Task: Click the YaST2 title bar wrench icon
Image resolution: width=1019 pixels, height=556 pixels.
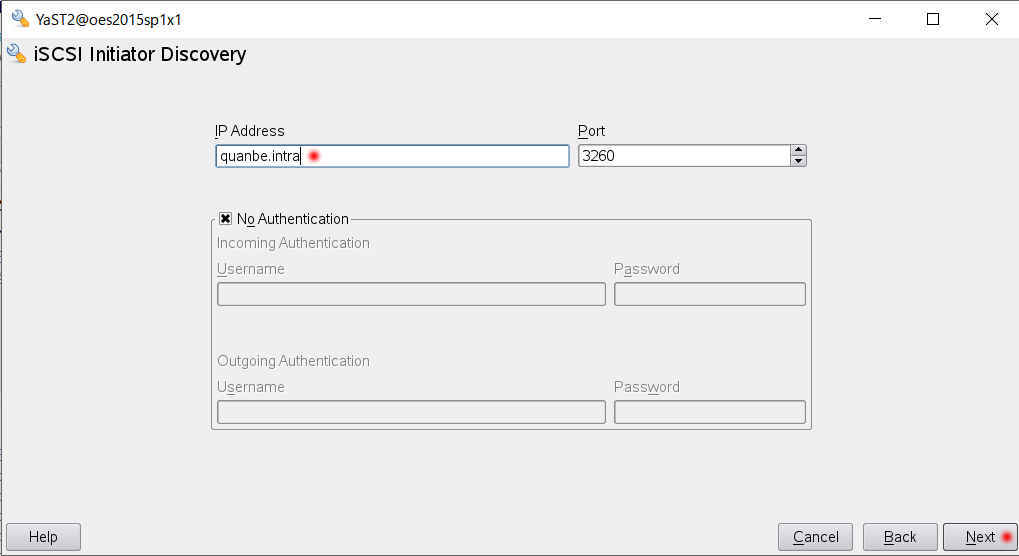Action: (20, 19)
